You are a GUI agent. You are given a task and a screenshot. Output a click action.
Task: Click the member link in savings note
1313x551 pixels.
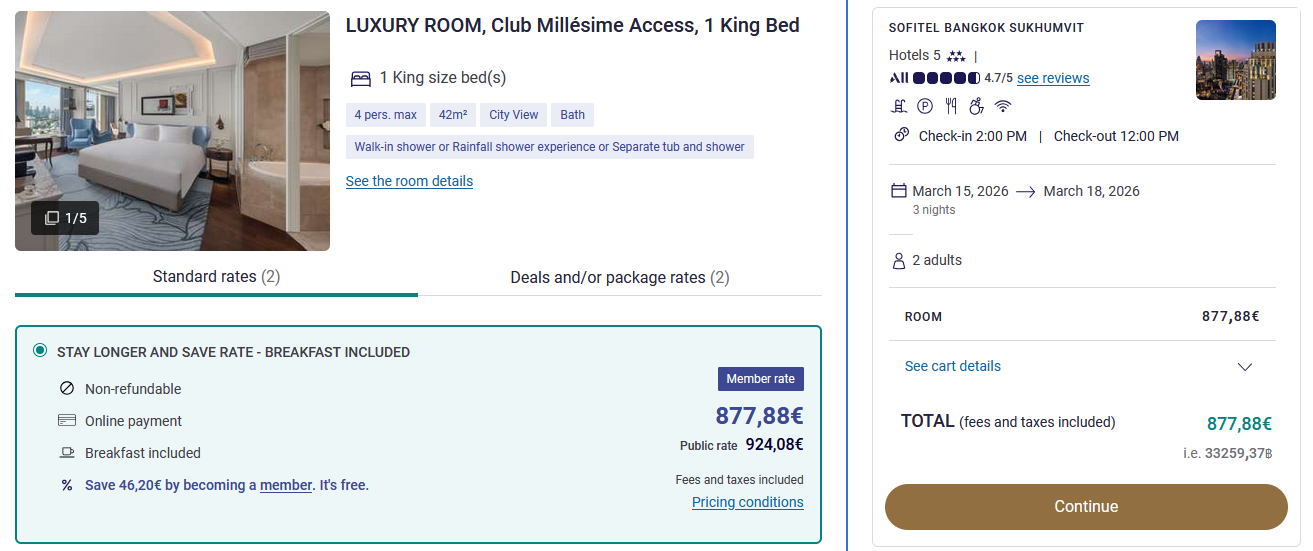tap(286, 485)
